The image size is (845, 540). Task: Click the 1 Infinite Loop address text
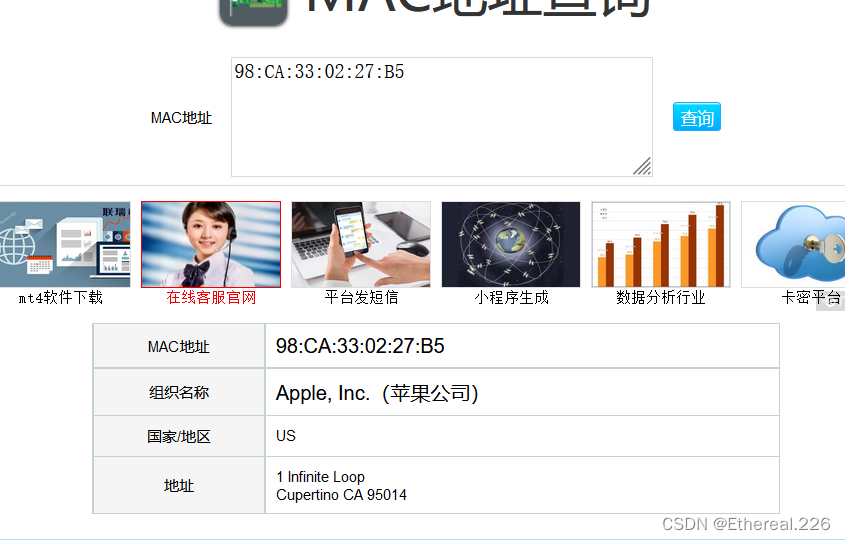pos(321,477)
